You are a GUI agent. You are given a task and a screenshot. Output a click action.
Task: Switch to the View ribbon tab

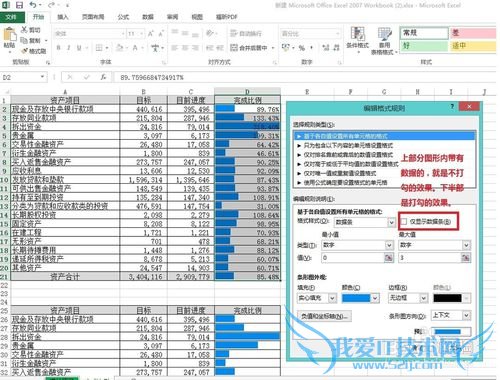(x=197, y=17)
